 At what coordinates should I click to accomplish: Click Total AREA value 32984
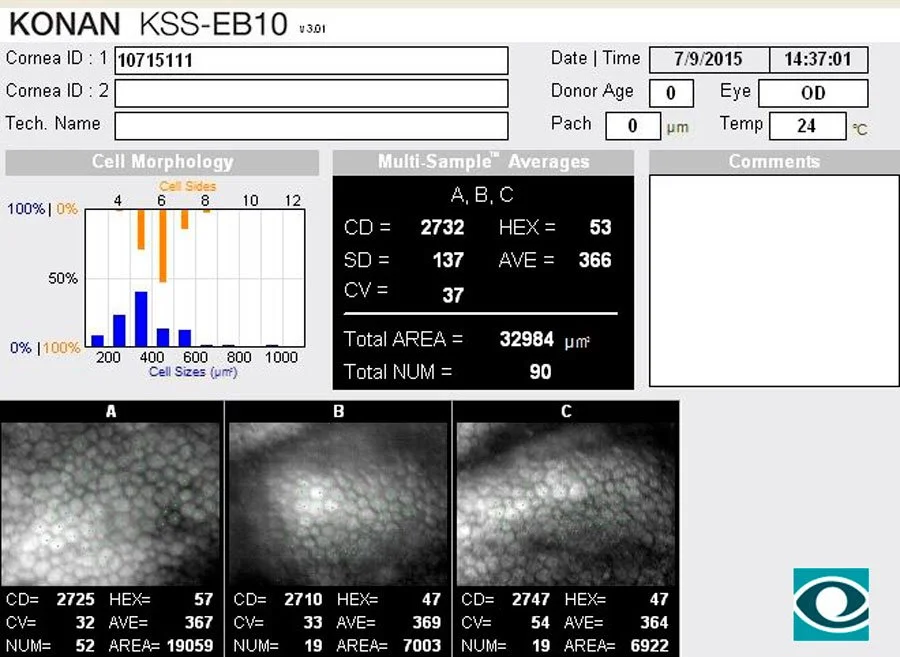pos(526,339)
